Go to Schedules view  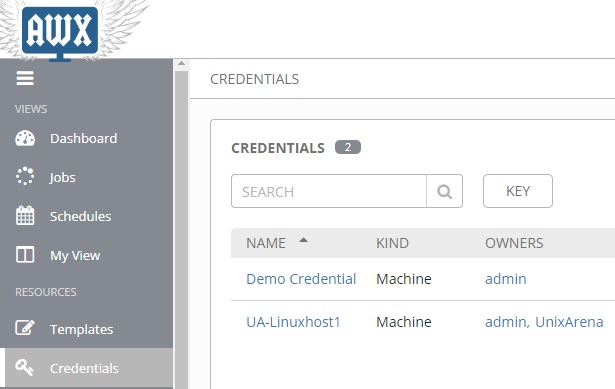[80, 216]
